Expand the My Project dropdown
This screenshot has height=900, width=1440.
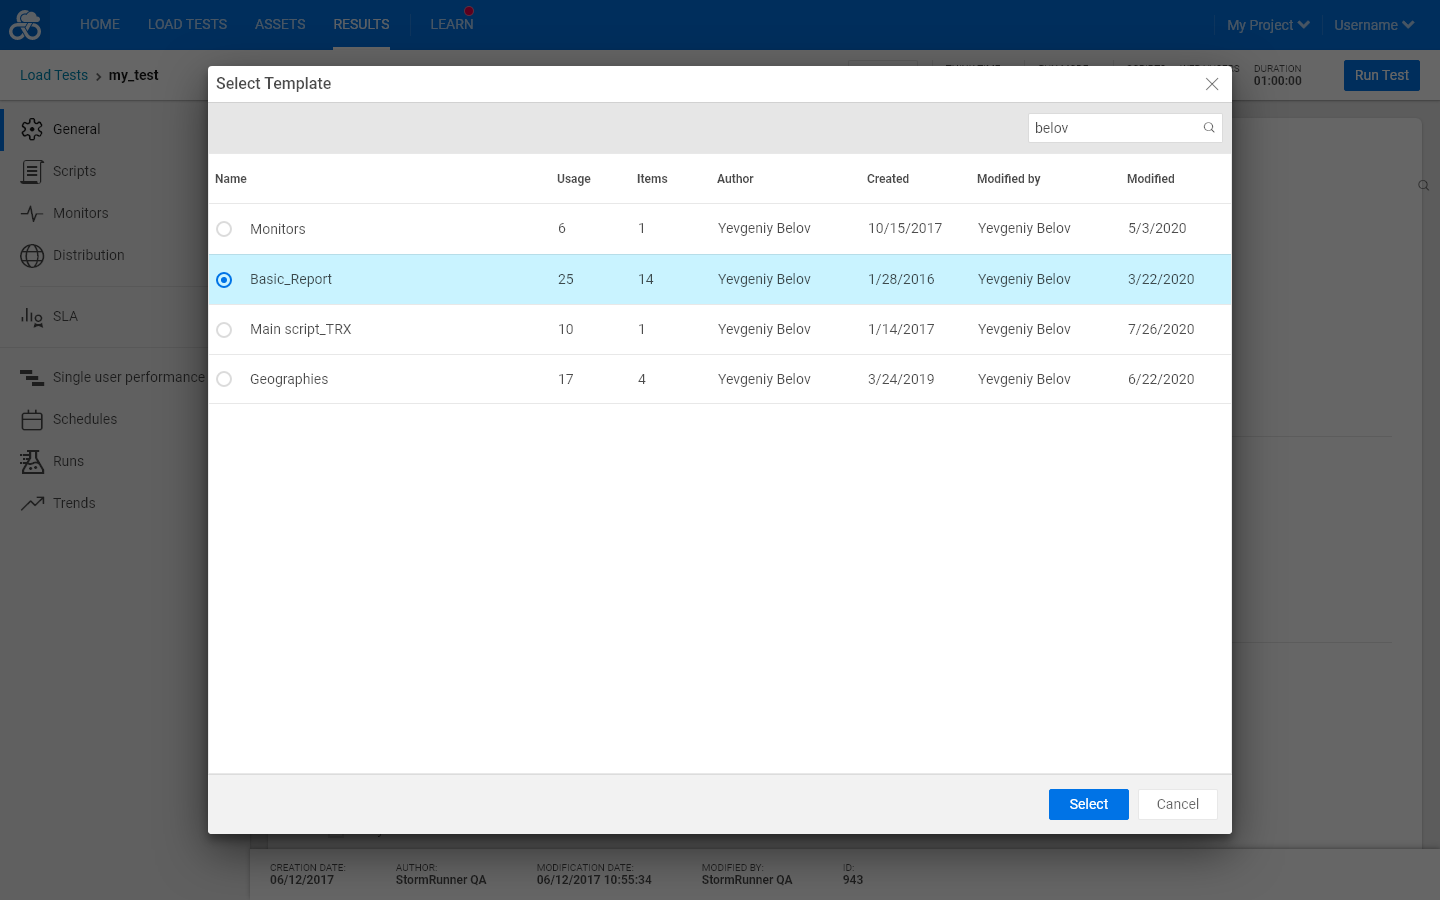click(1268, 25)
